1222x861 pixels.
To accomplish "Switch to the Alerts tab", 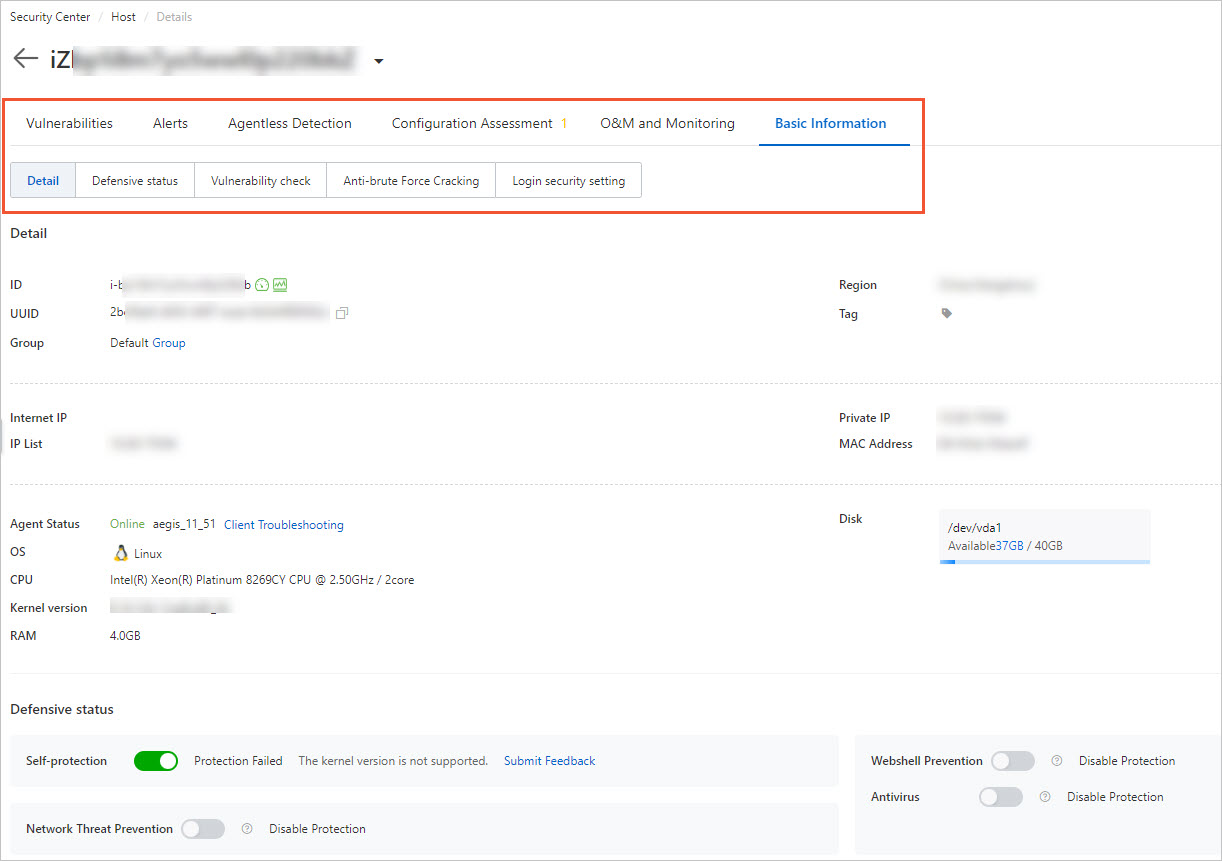I will 170,123.
